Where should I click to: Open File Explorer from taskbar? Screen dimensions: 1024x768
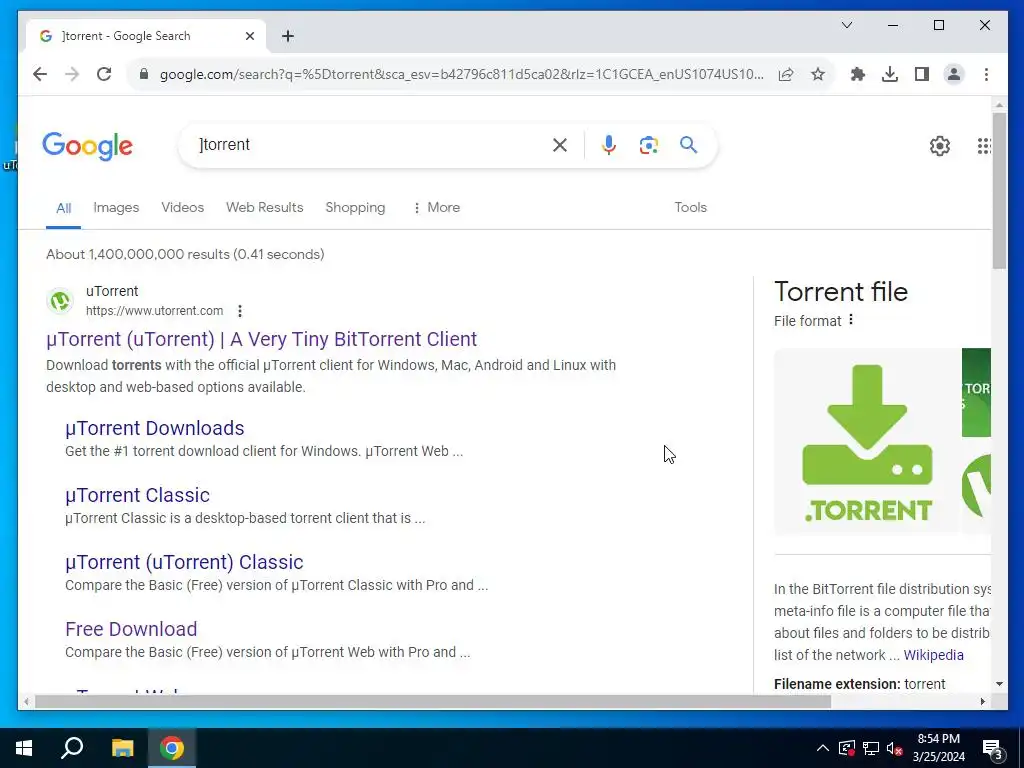tap(122, 748)
